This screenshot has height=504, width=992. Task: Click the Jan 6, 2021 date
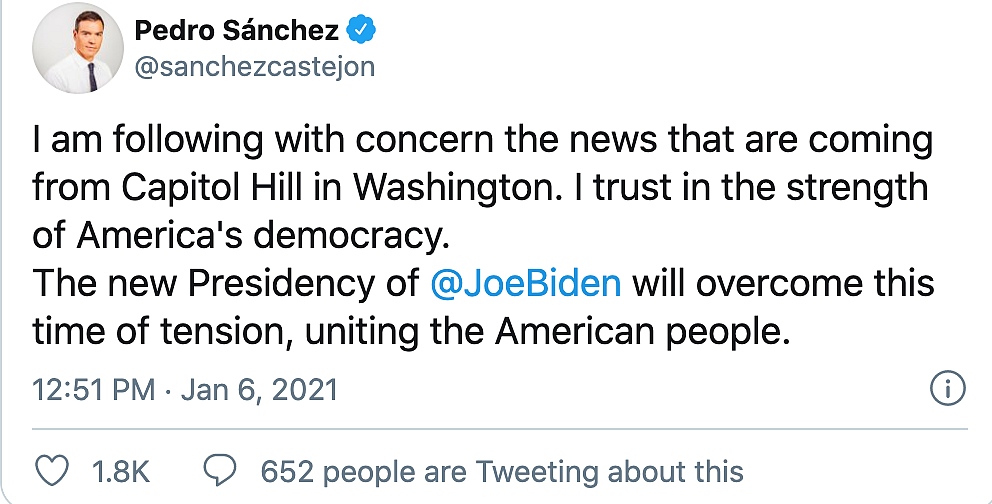[259, 390]
